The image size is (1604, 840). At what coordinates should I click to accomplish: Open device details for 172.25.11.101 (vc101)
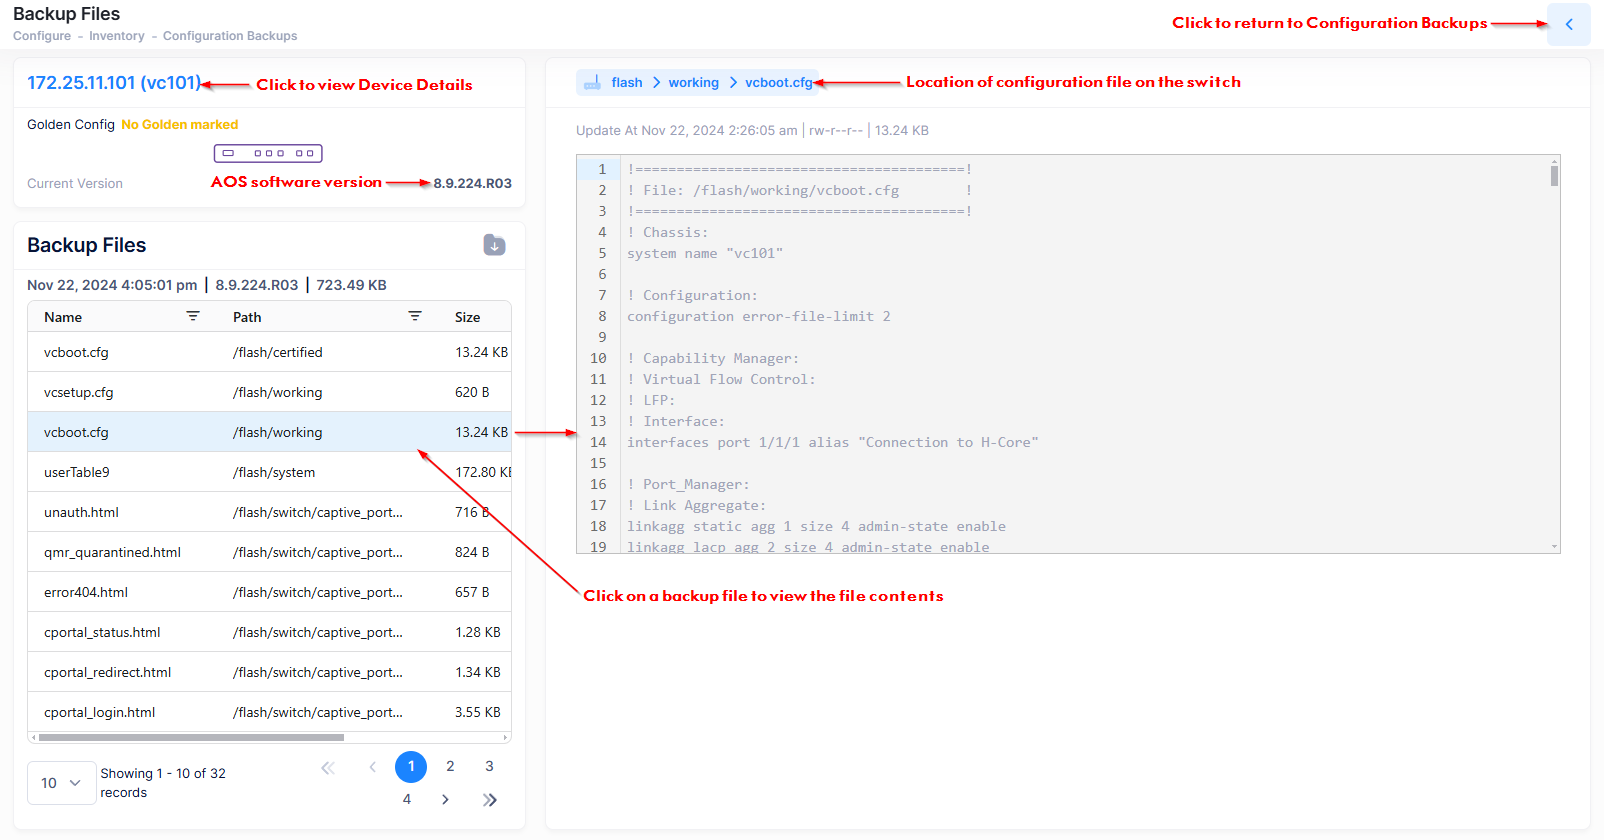click(x=114, y=83)
